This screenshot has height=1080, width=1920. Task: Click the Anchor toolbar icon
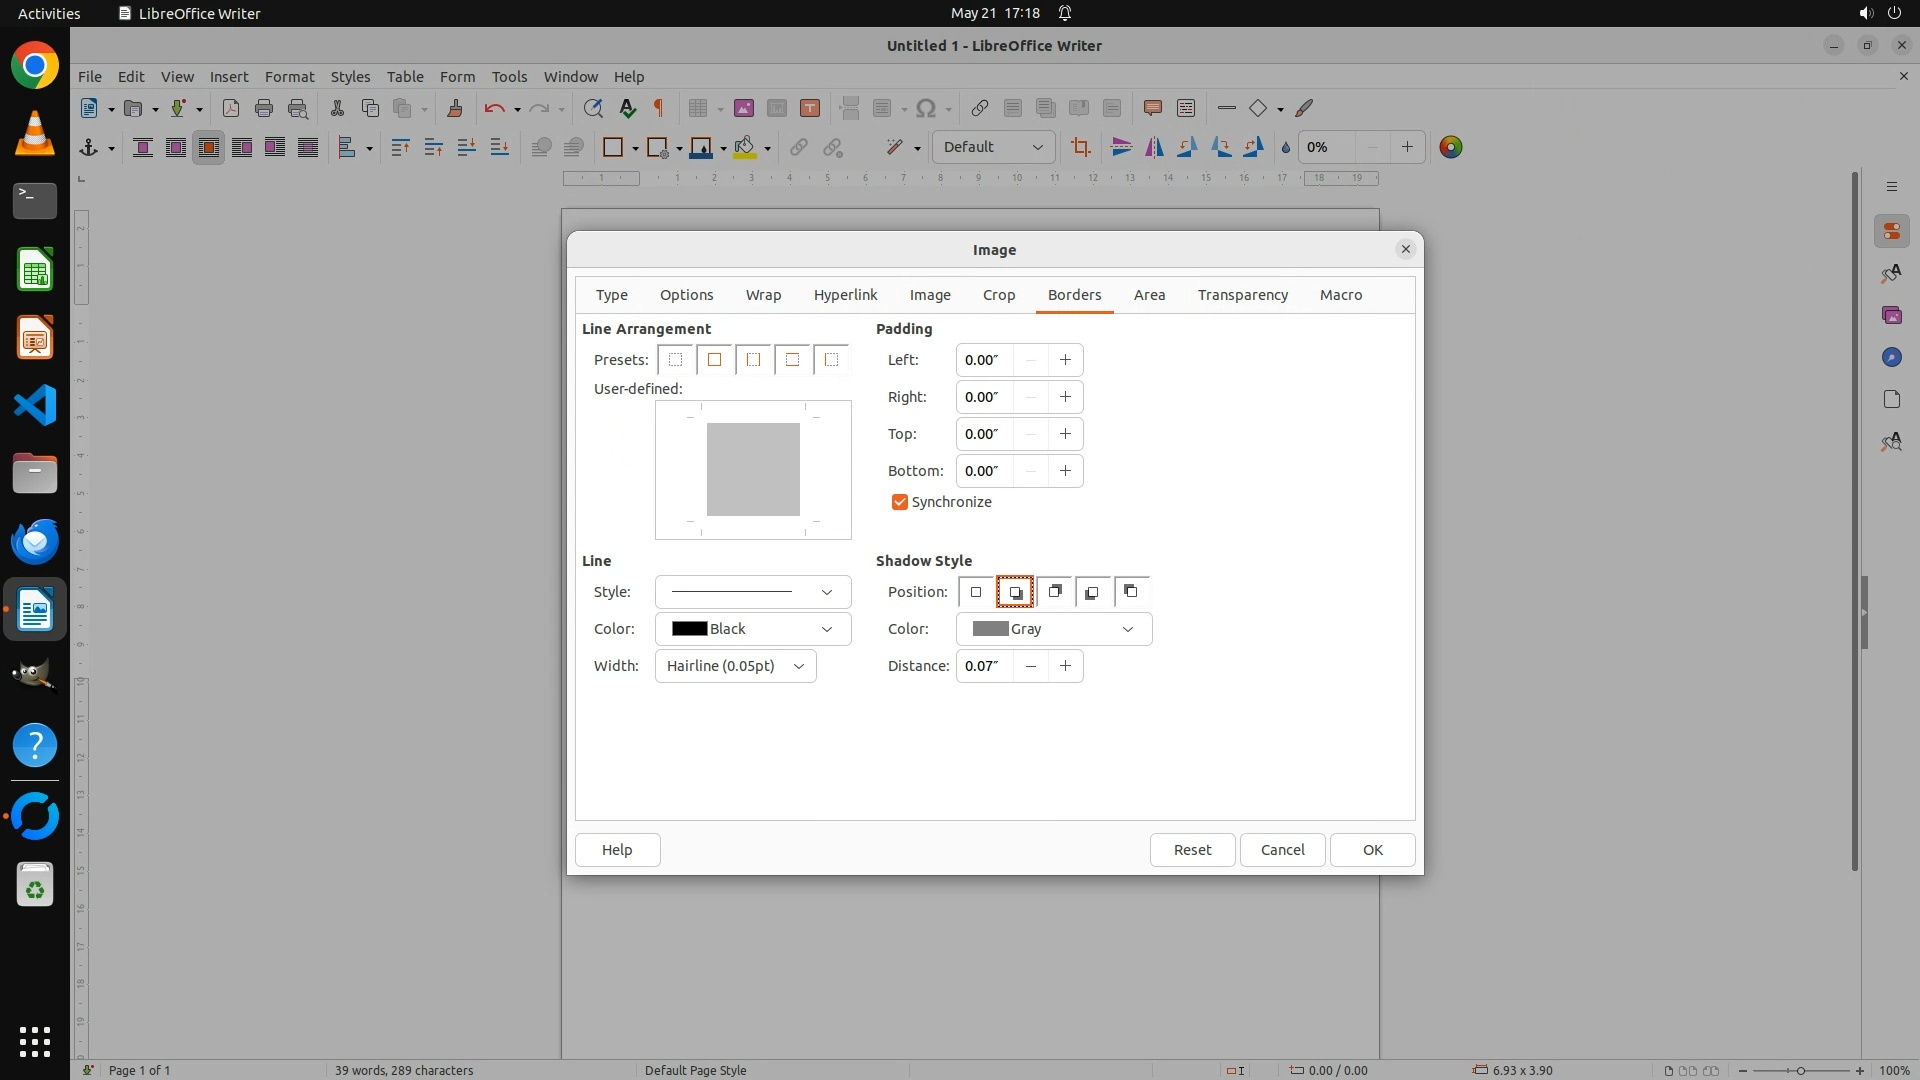89,148
